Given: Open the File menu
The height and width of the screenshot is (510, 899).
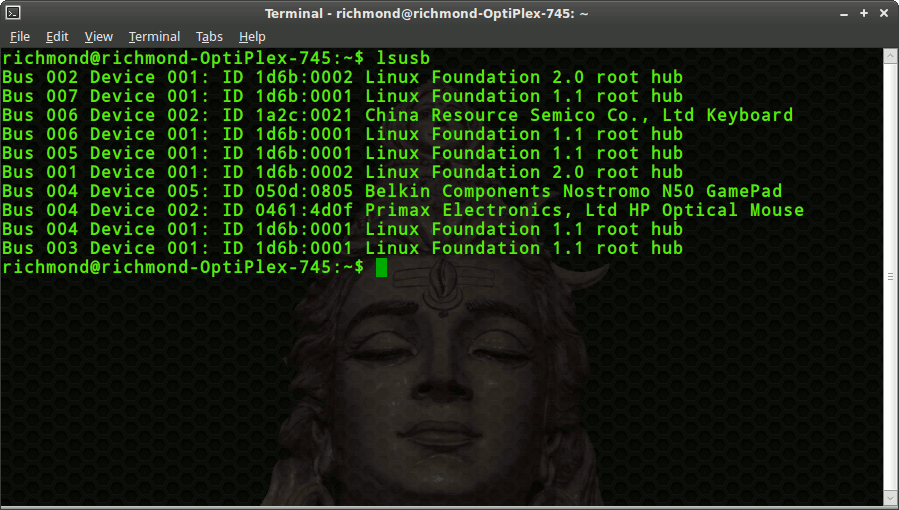Looking at the screenshot, I should coord(20,37).
